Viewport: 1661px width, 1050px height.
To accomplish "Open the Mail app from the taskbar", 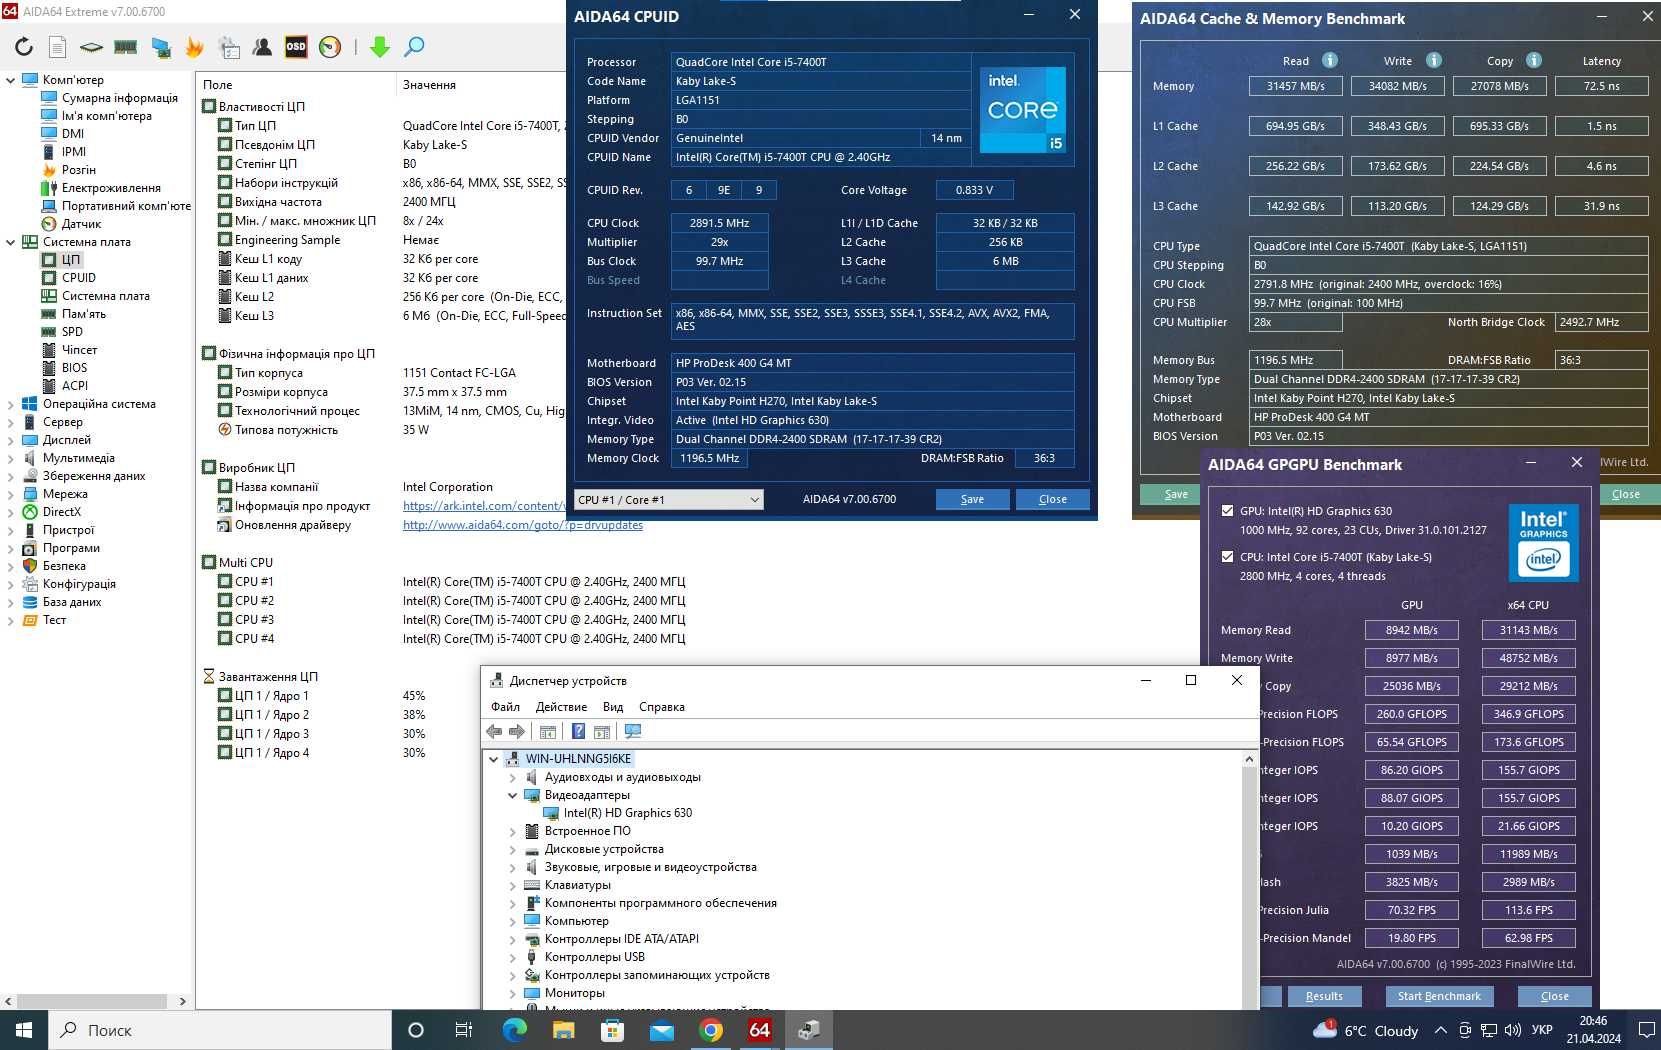I will click(662, 1030).
